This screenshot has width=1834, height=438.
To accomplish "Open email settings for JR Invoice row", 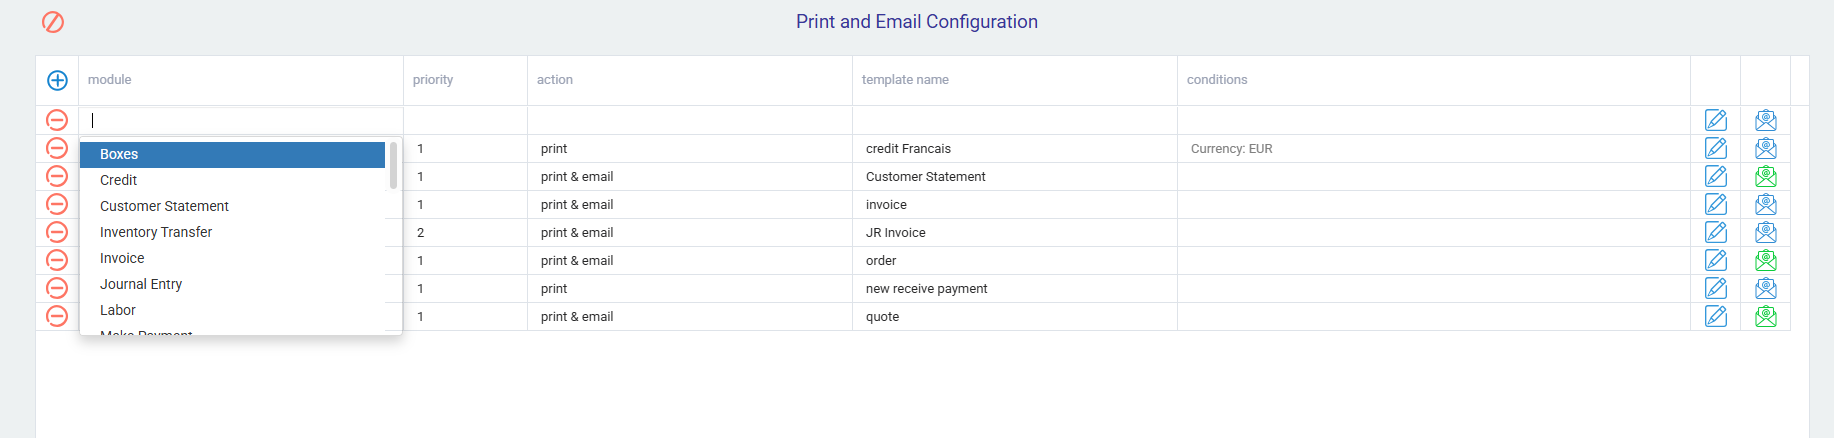I will click(x=1765, y=232).
